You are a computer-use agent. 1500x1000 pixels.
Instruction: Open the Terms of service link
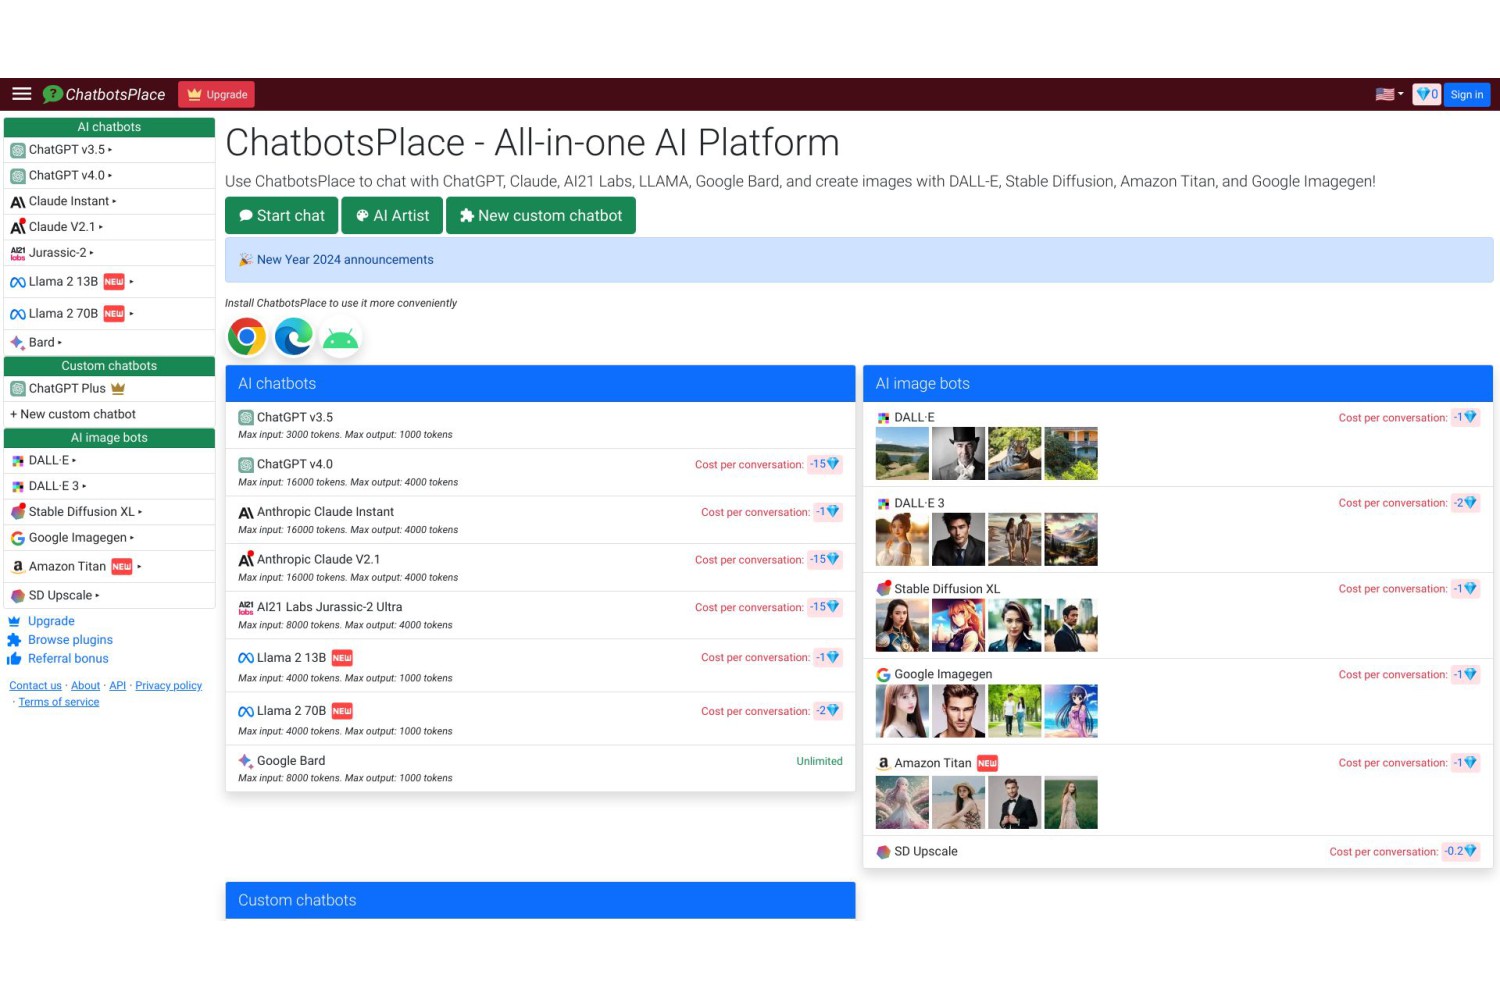coord(59,702)
